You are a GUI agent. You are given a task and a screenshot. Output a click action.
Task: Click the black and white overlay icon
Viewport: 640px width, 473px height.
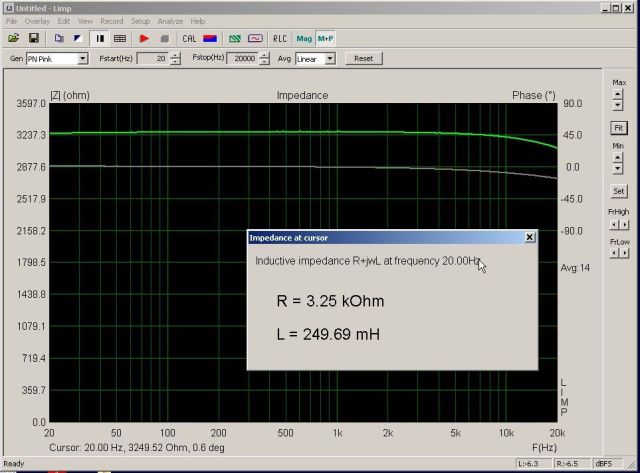click(78, 38)
